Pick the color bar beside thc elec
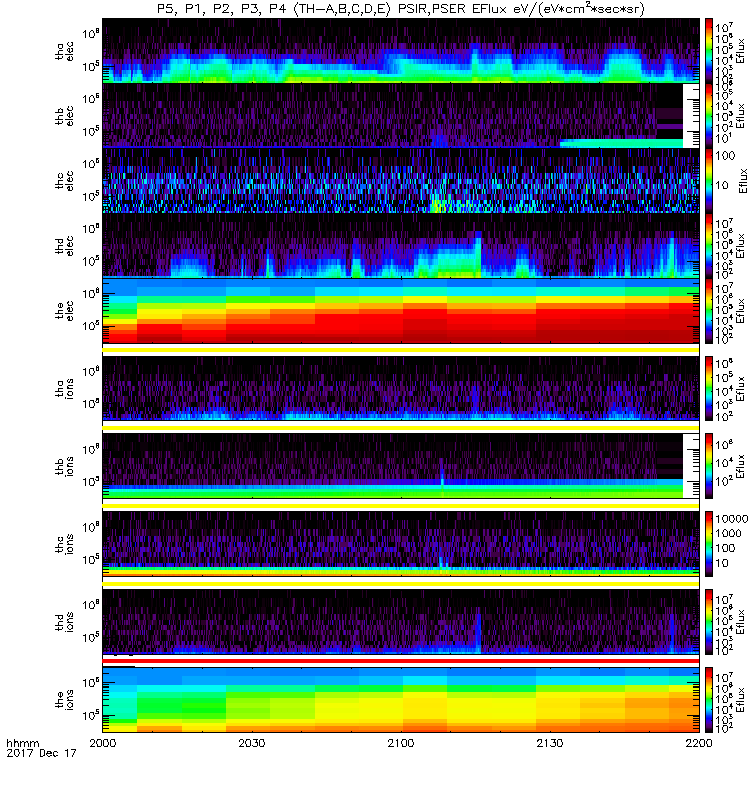Viewport: 750px width, 800px height. [x=709, y=180]
